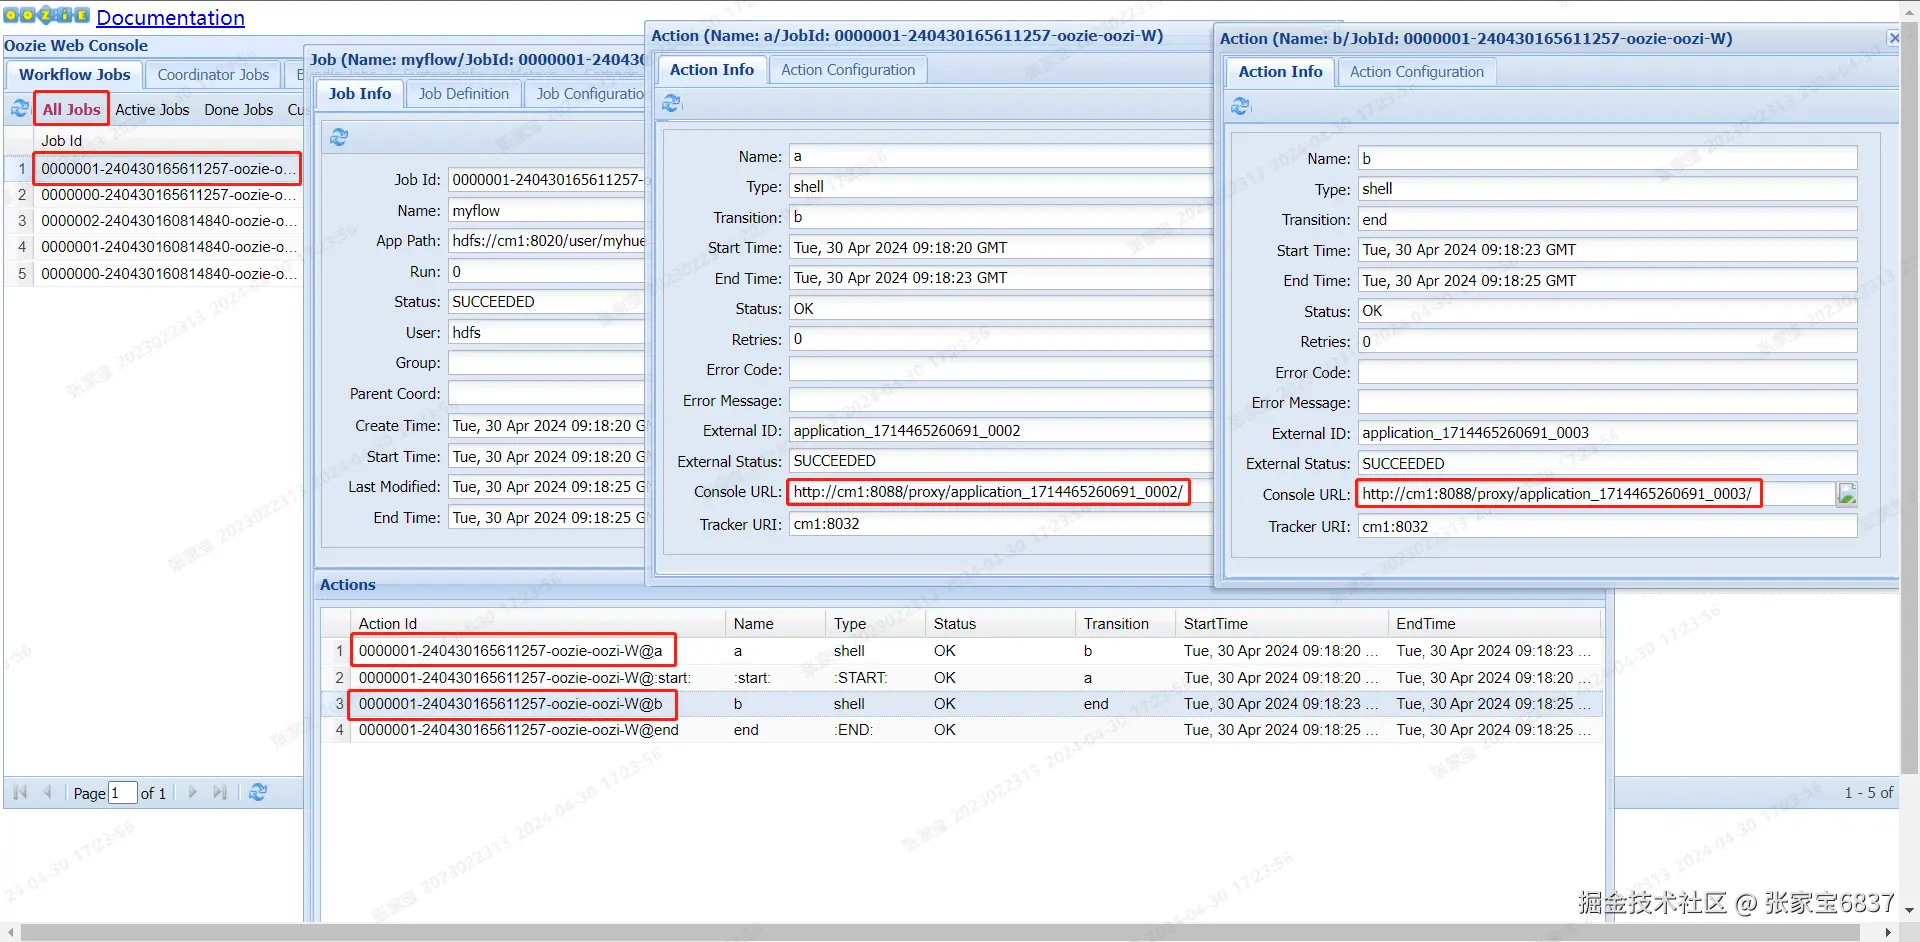The image size is (1920, 942).
Task: Go to first page of jobs
Action: 20,792
